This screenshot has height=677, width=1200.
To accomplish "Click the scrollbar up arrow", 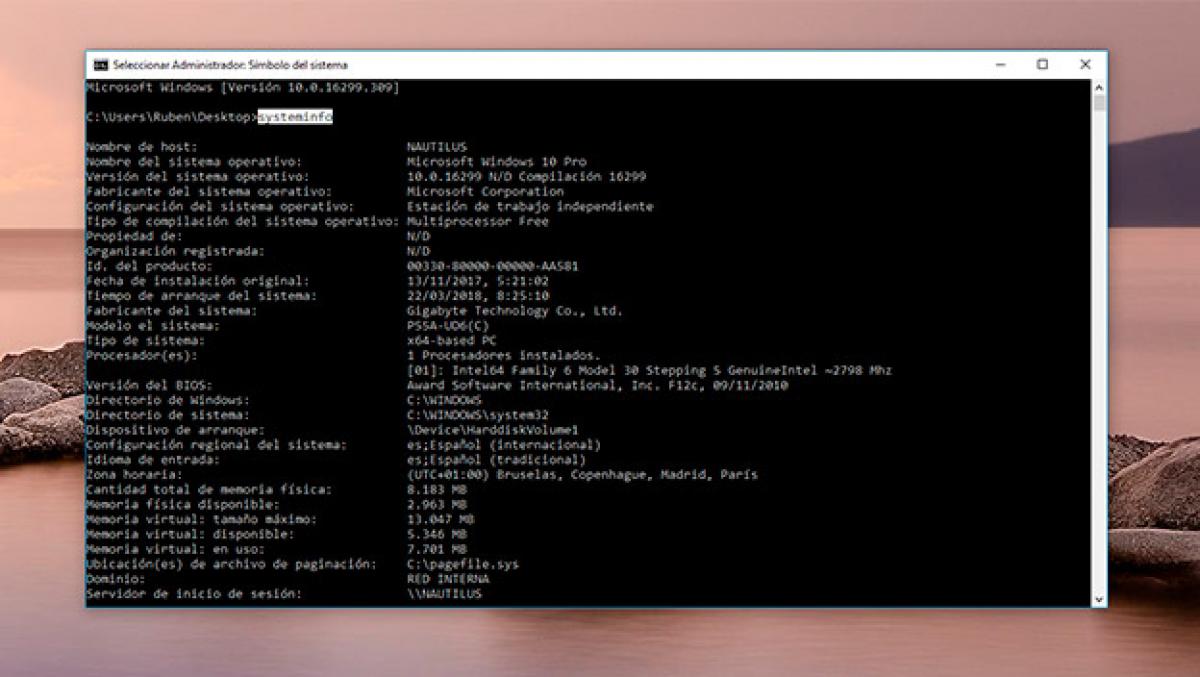I will (x=1099, y=88).
